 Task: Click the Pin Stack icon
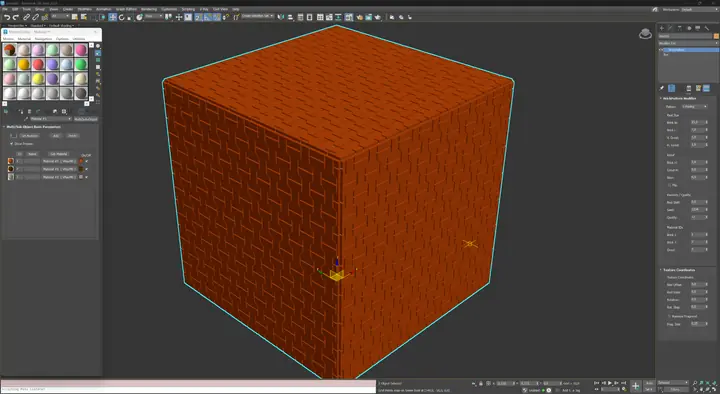(x=662, y=88)
